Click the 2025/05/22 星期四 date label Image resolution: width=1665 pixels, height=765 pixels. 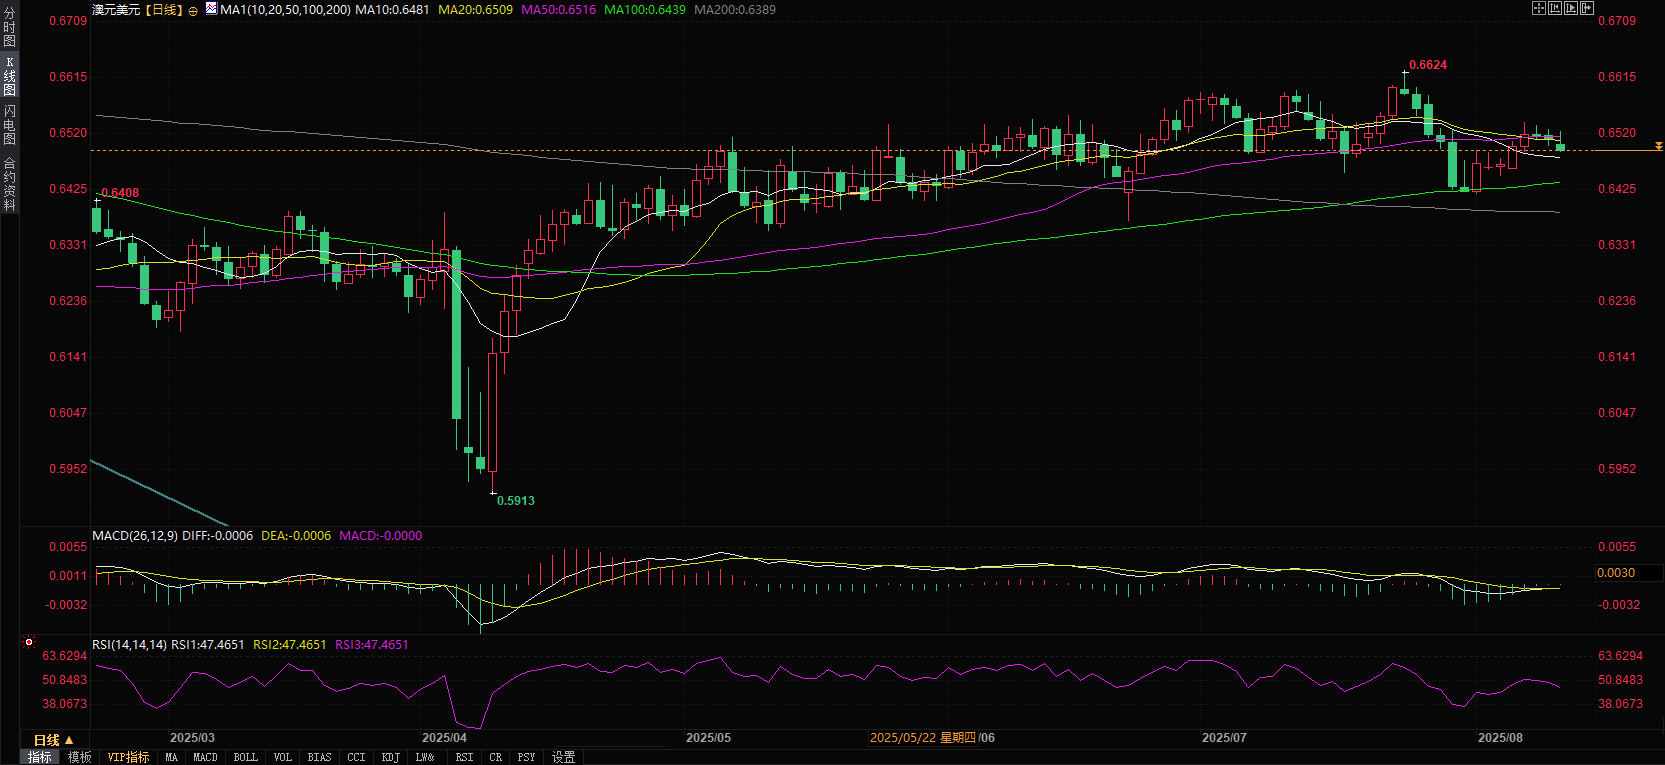(x=923, y=737)
